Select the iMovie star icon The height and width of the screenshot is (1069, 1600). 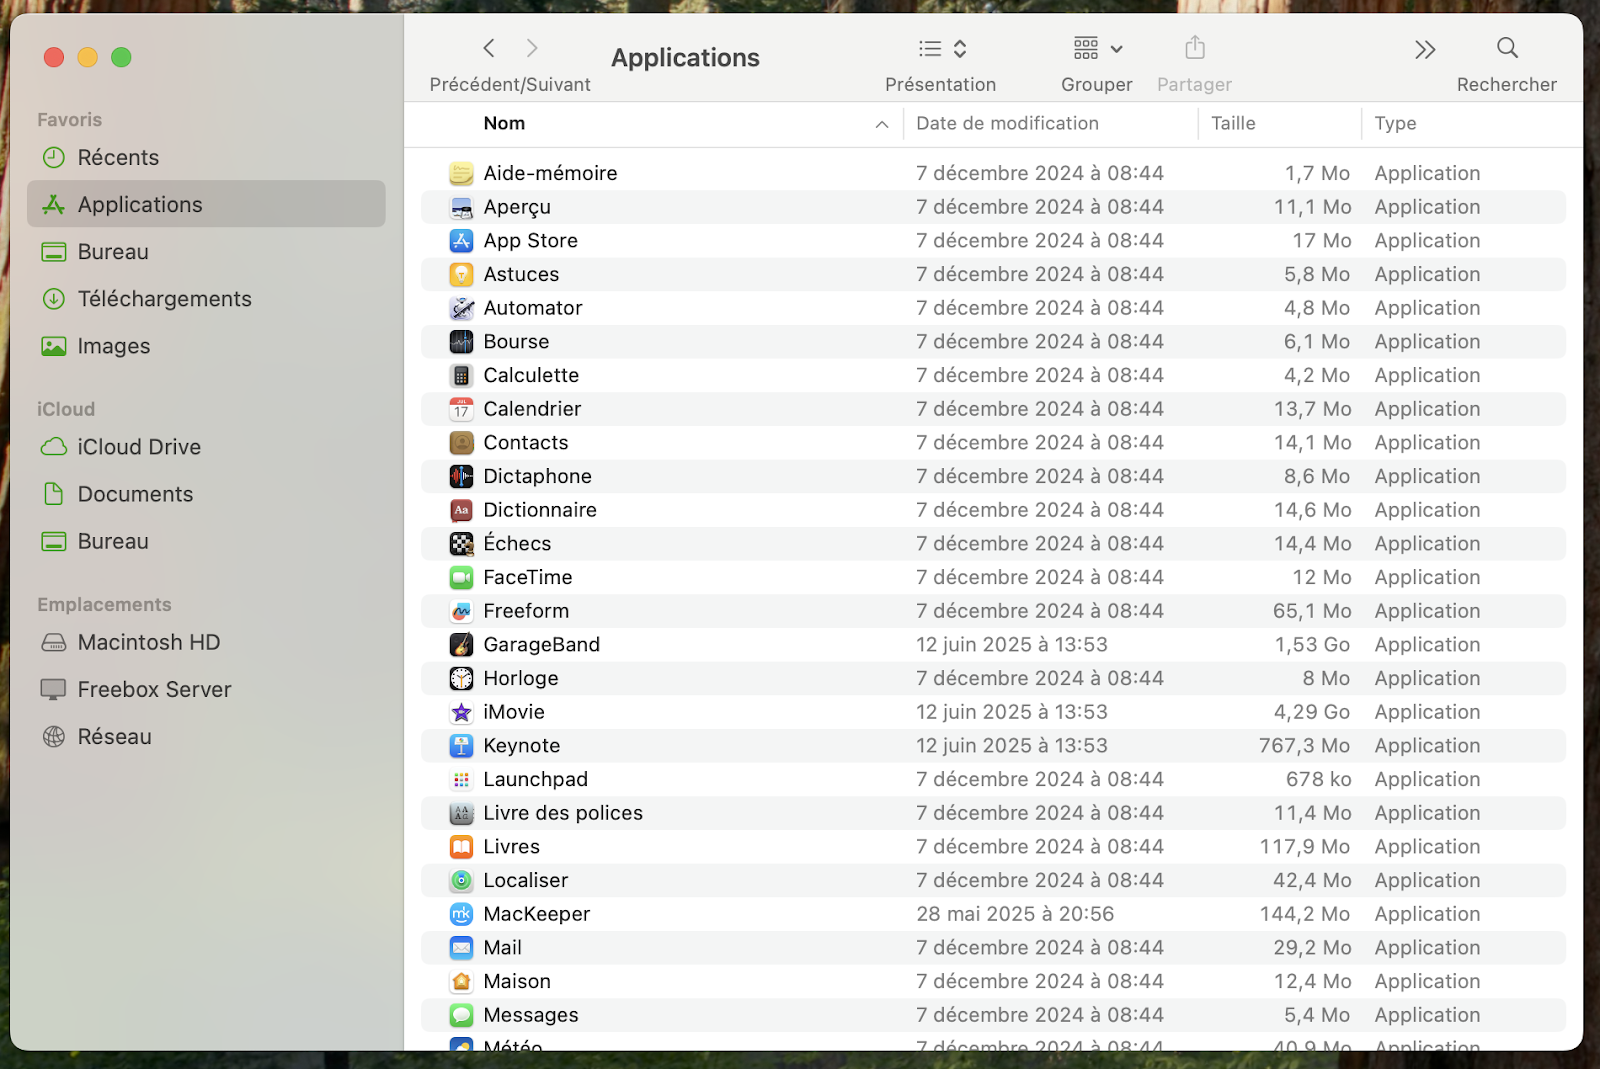point(461,712)
